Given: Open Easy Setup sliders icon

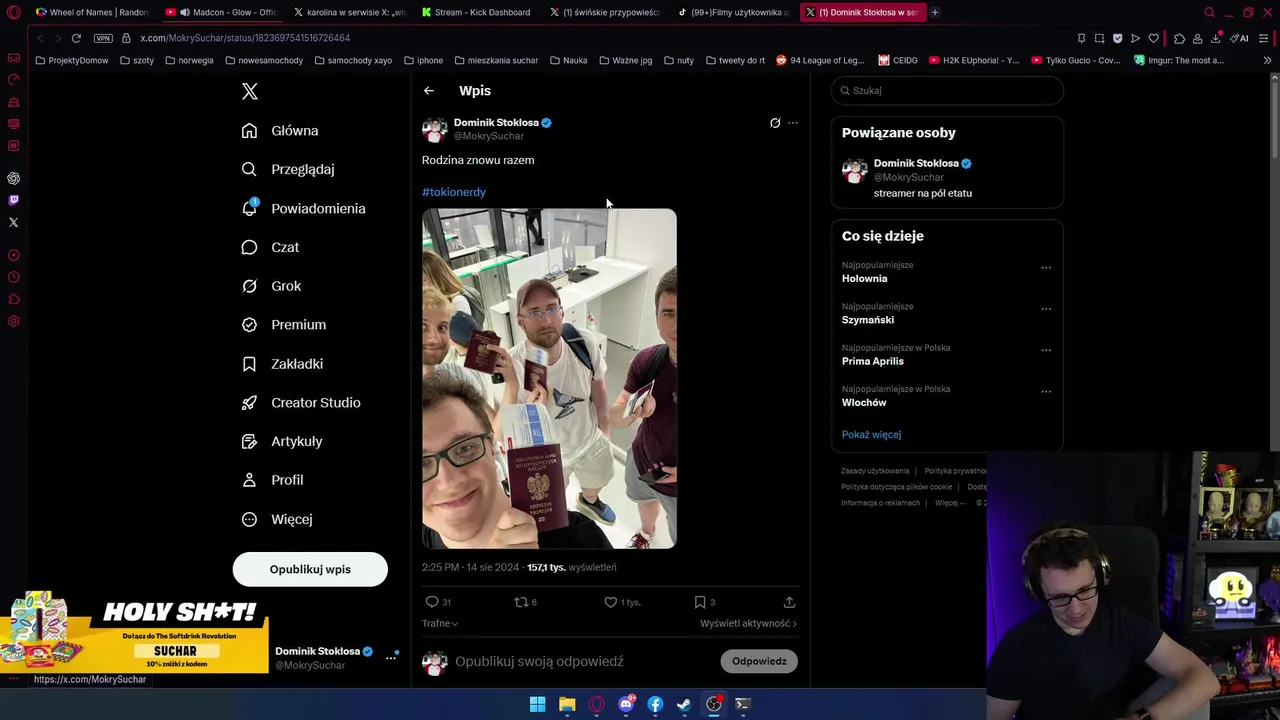Looking at the screenshot, I should 1264,38.
